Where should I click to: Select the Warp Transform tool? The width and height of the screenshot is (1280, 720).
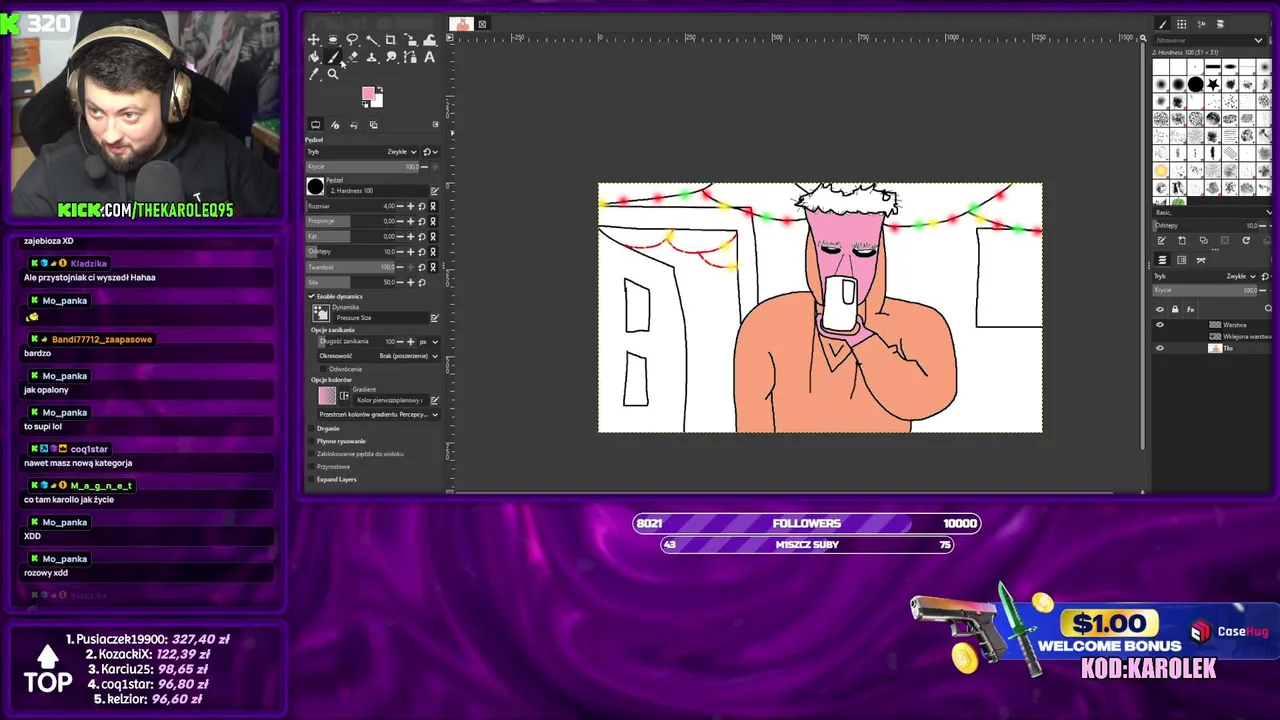tap(430, 40)
